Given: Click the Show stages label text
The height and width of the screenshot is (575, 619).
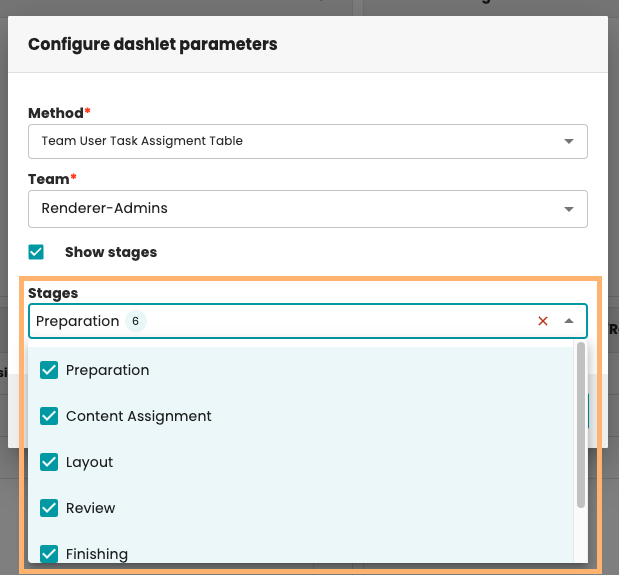Looking at the screenshot, I should 111,252.
